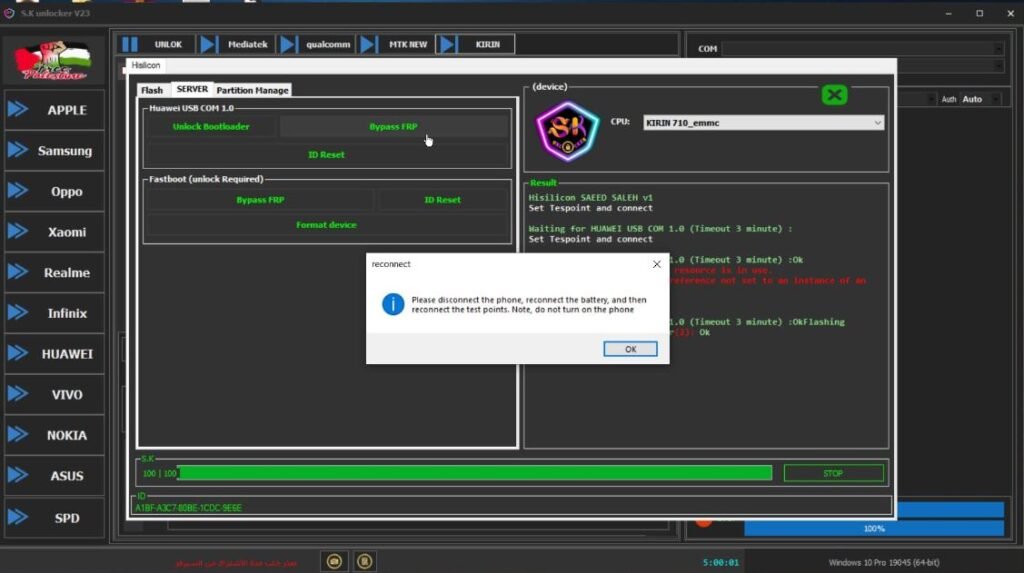Click the blue 100% progress bar
The width and height of the screenshot is (1024, 573).
coord(874,529)
